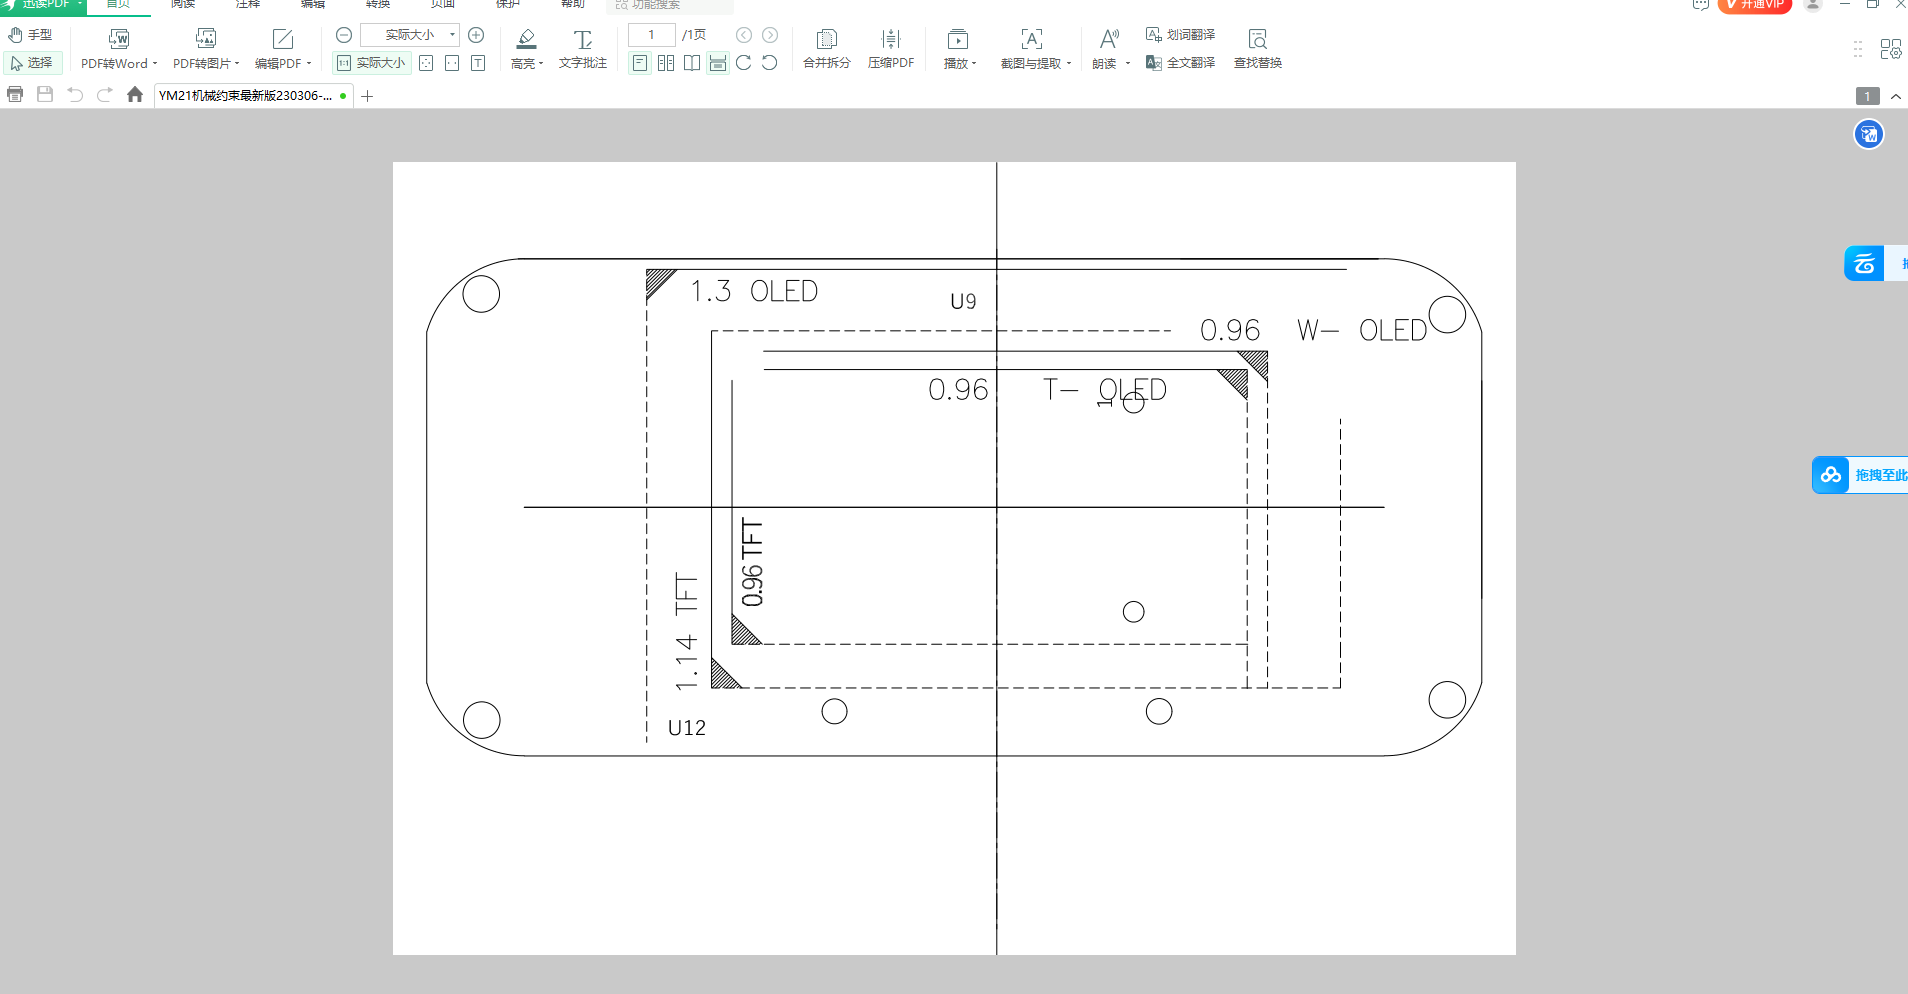Open the feedback message icon
Image resolution: width=1908 pixels, height=994 pixels.
coord(1700,5)
